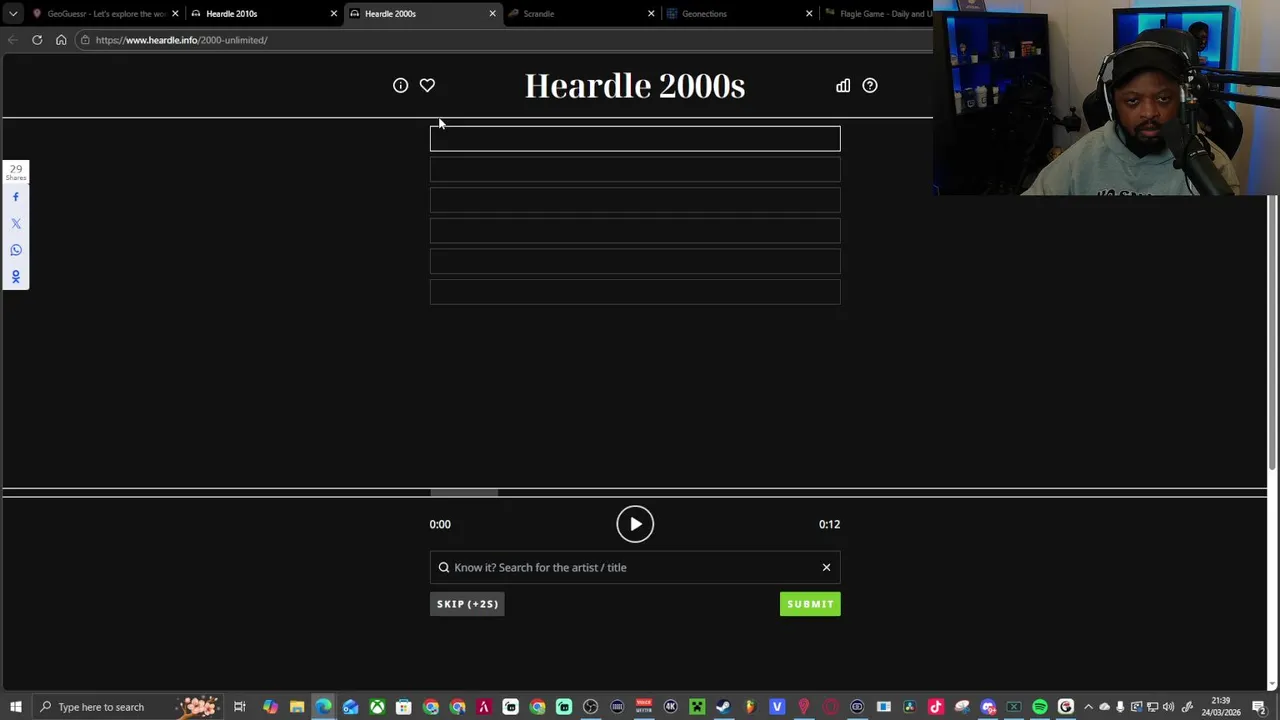Open Spotify from the taskbar
The image size is (1280, 720).
click(x=1040, y=707)
